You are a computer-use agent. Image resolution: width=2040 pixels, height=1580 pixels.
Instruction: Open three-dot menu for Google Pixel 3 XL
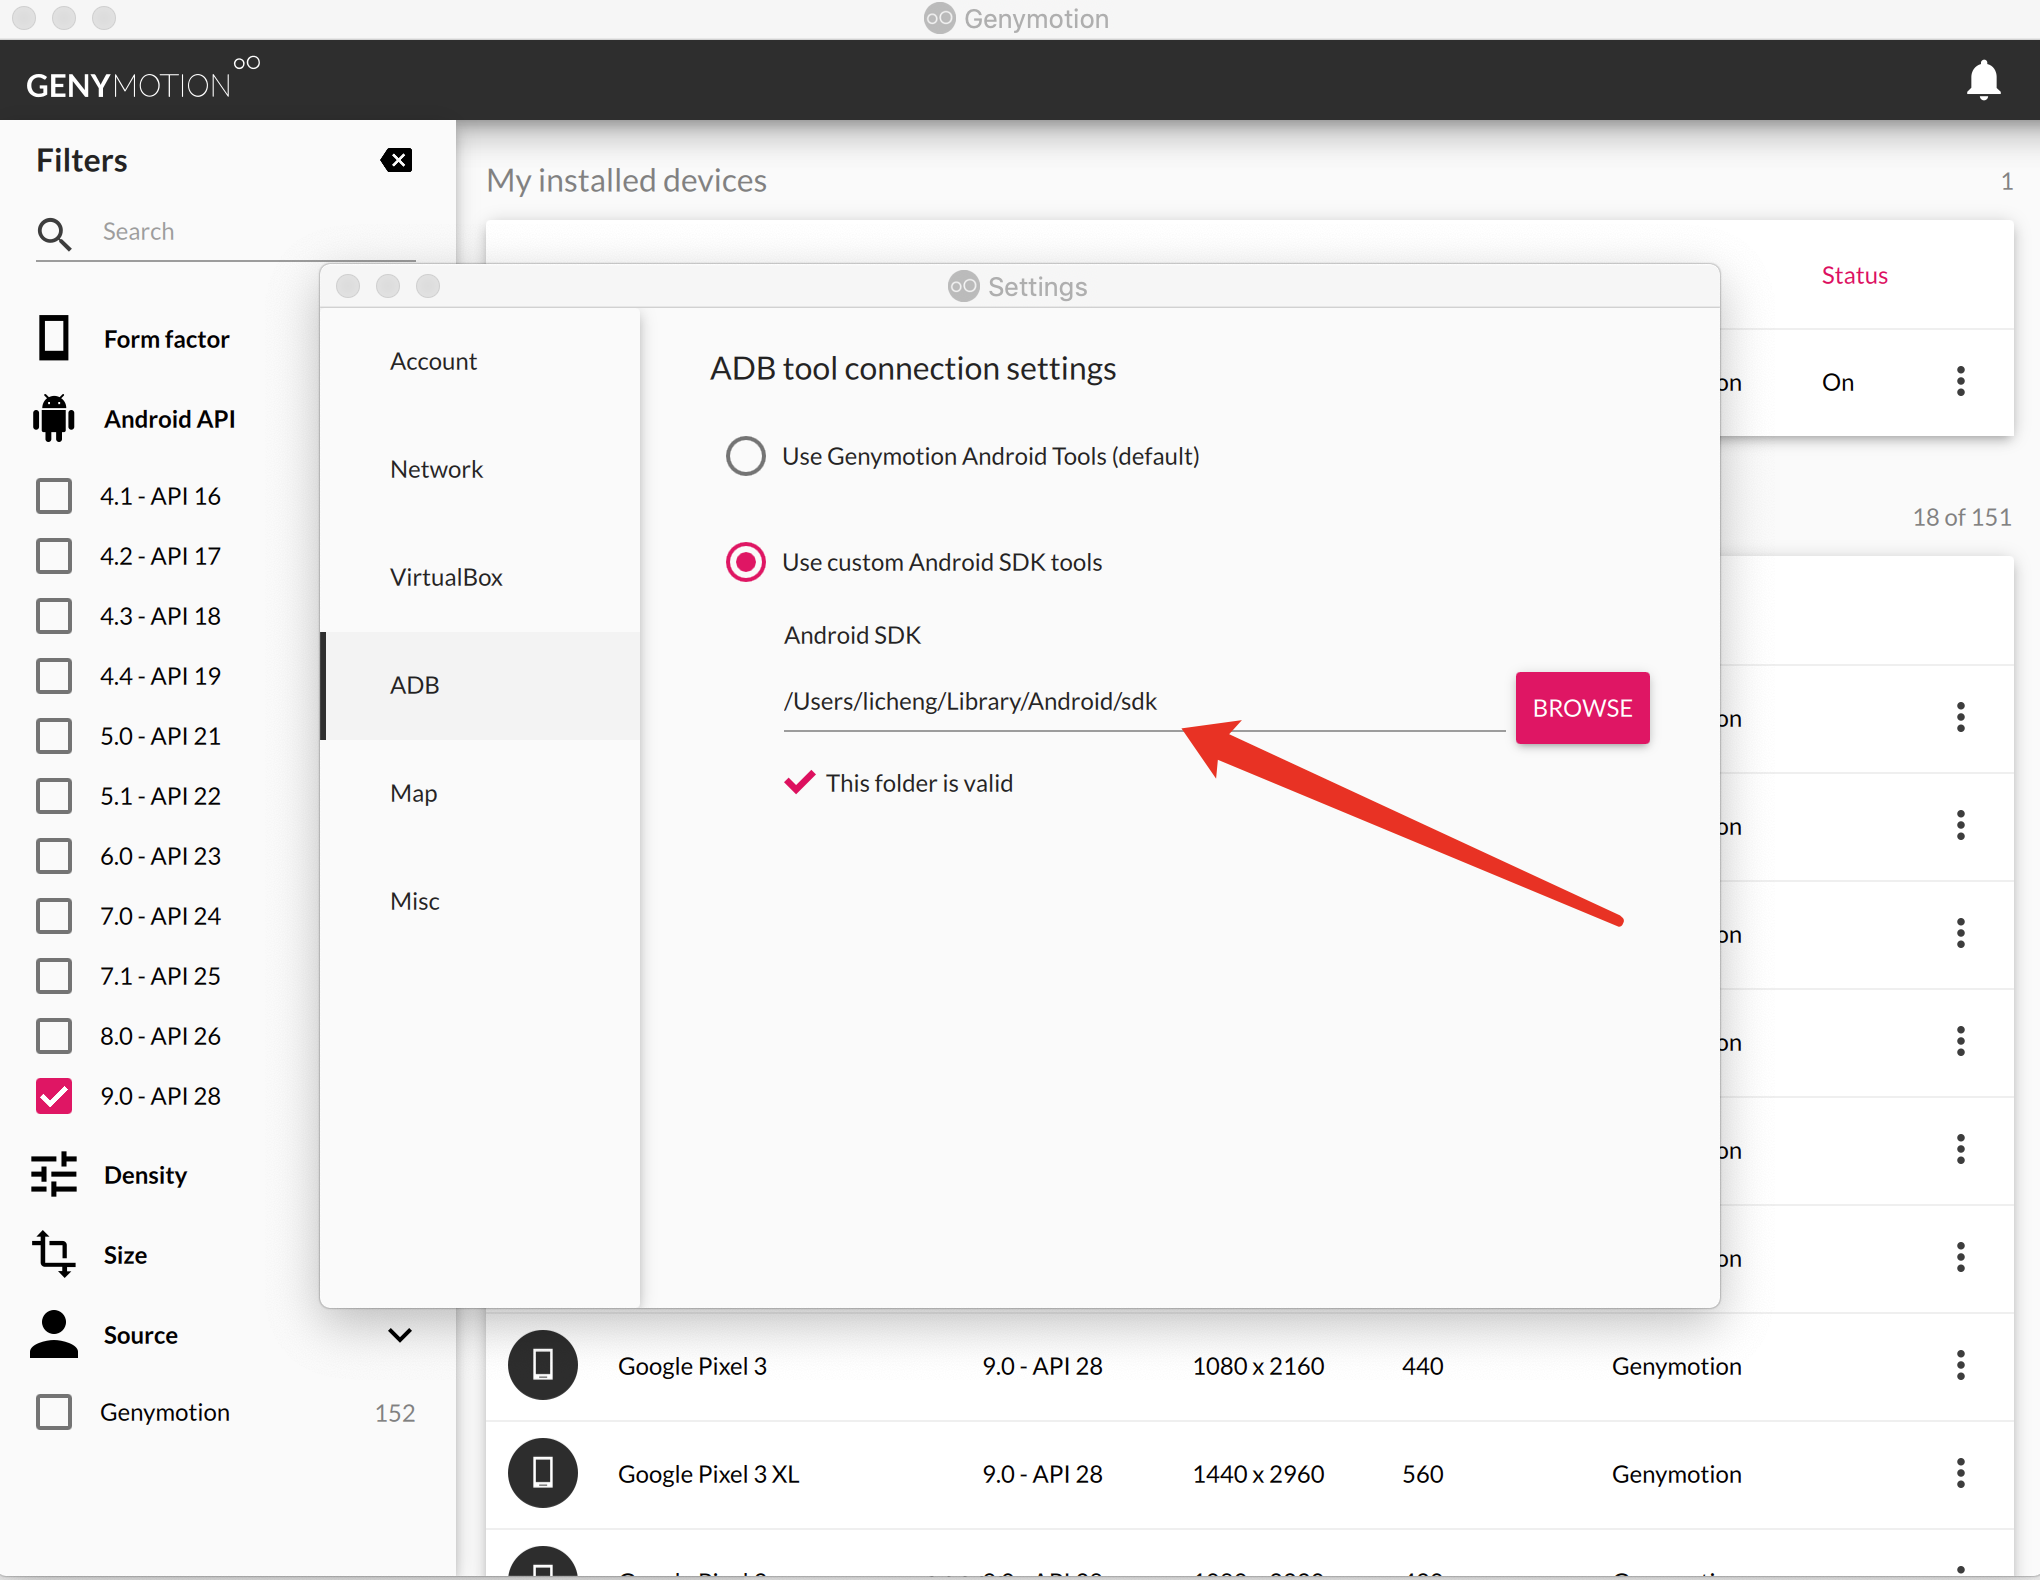point(1960,1473)
